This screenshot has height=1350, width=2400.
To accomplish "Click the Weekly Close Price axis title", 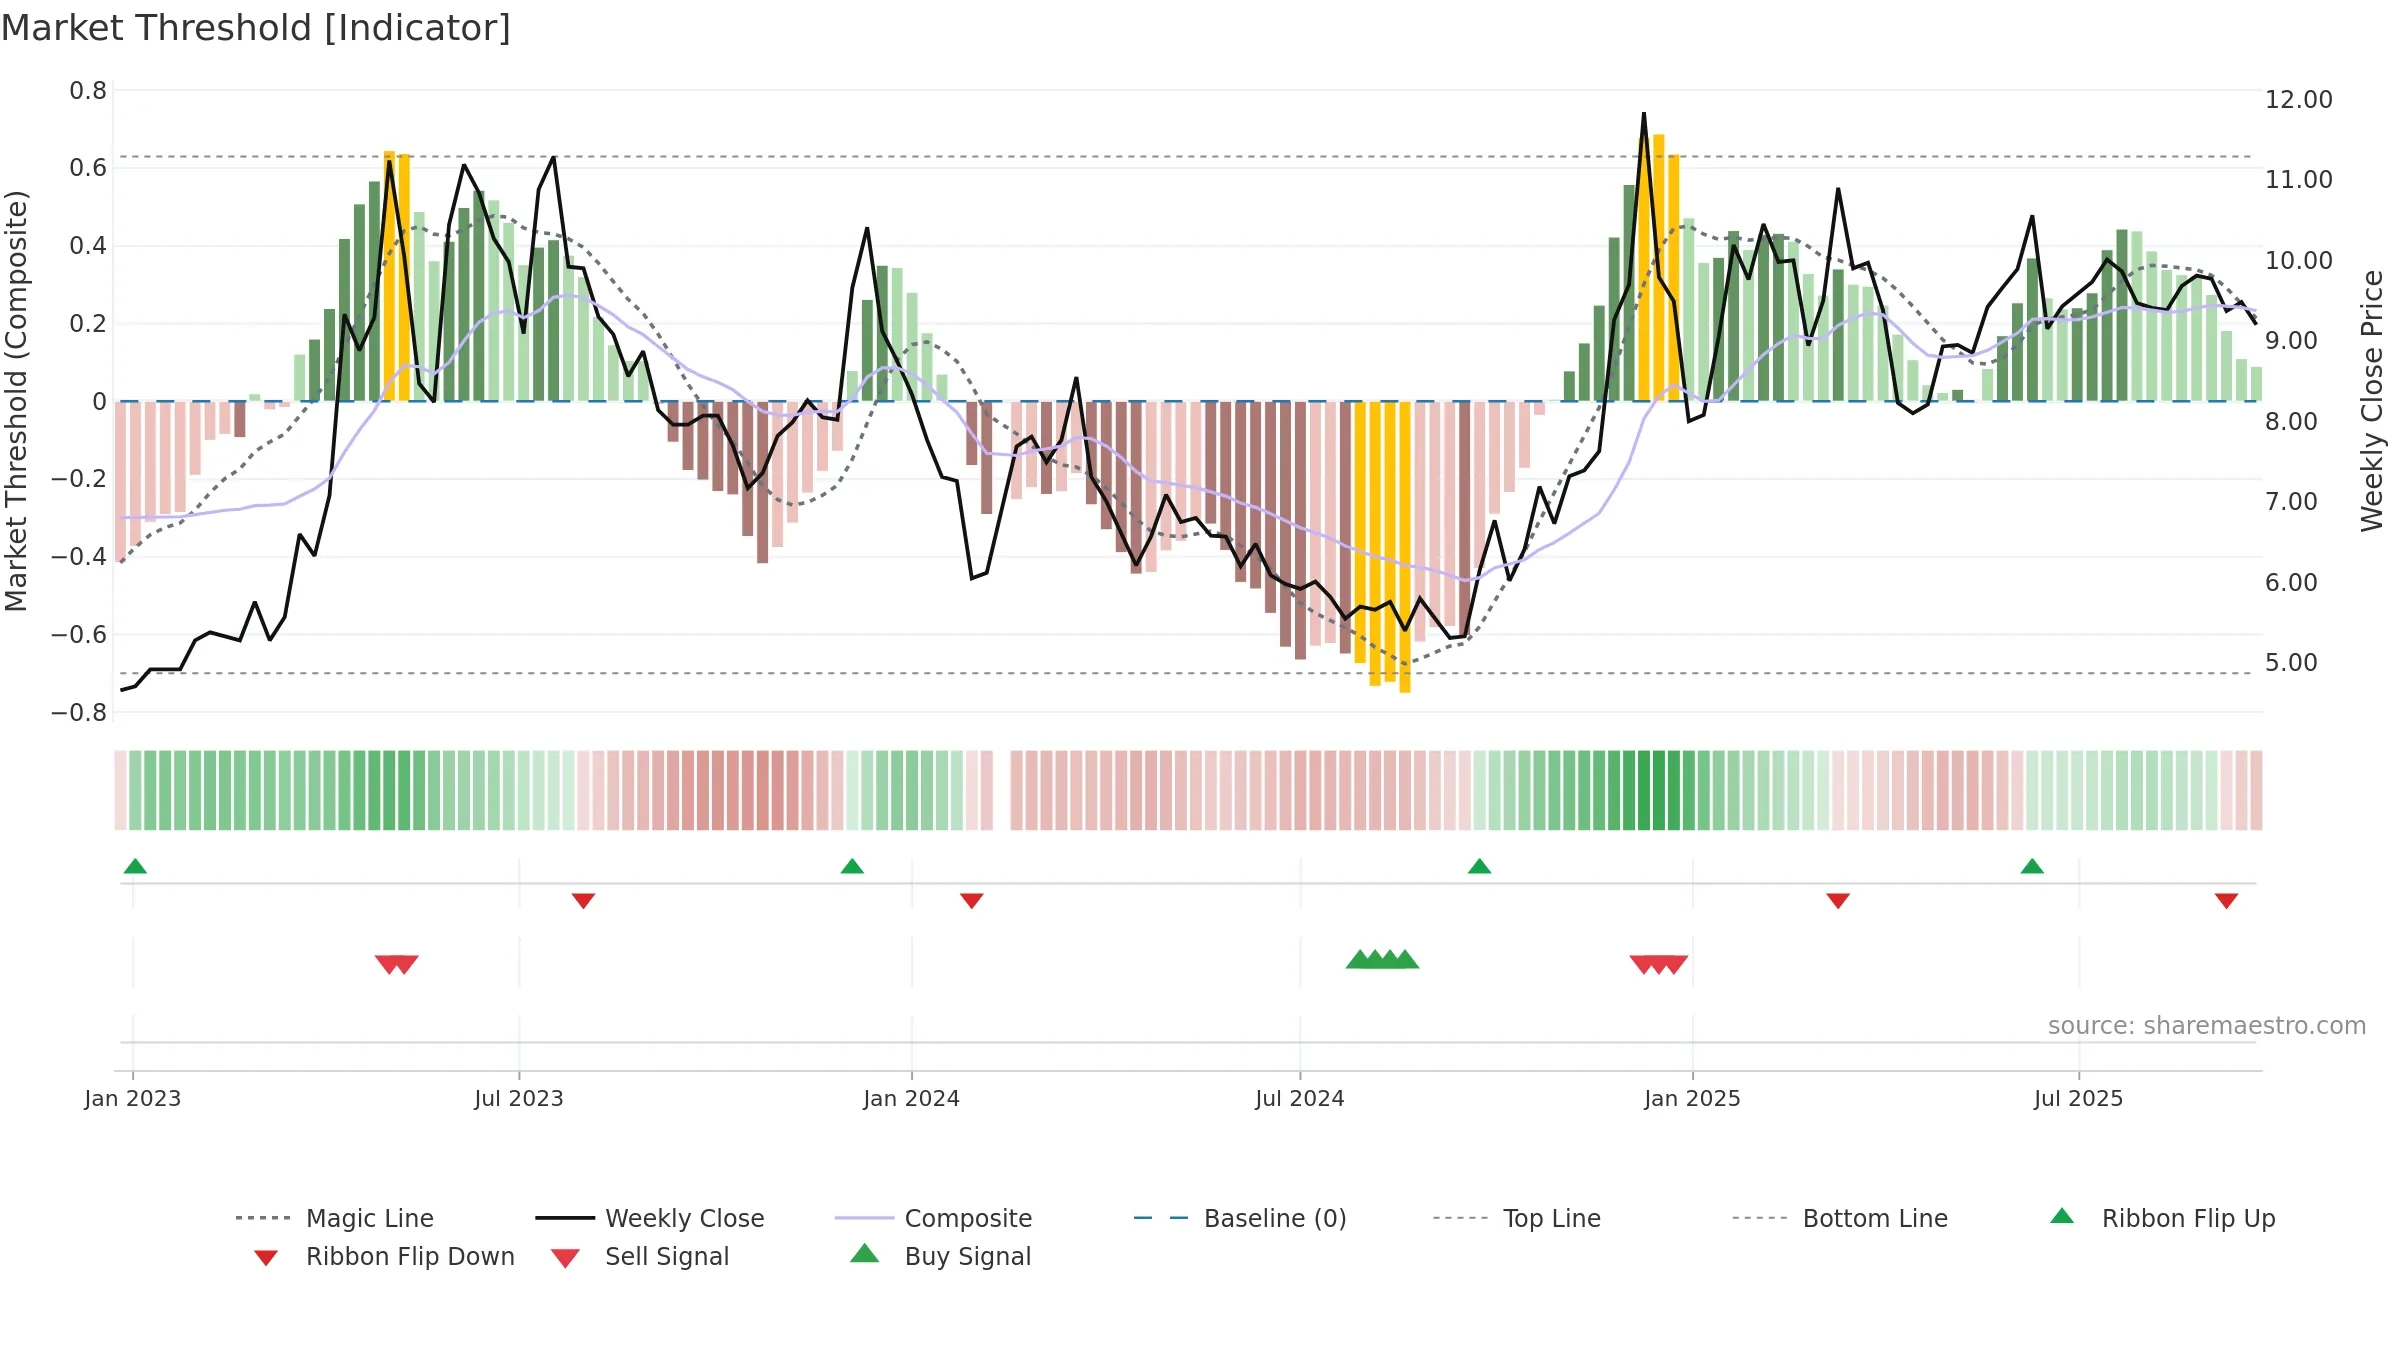I will (2372, 400).
